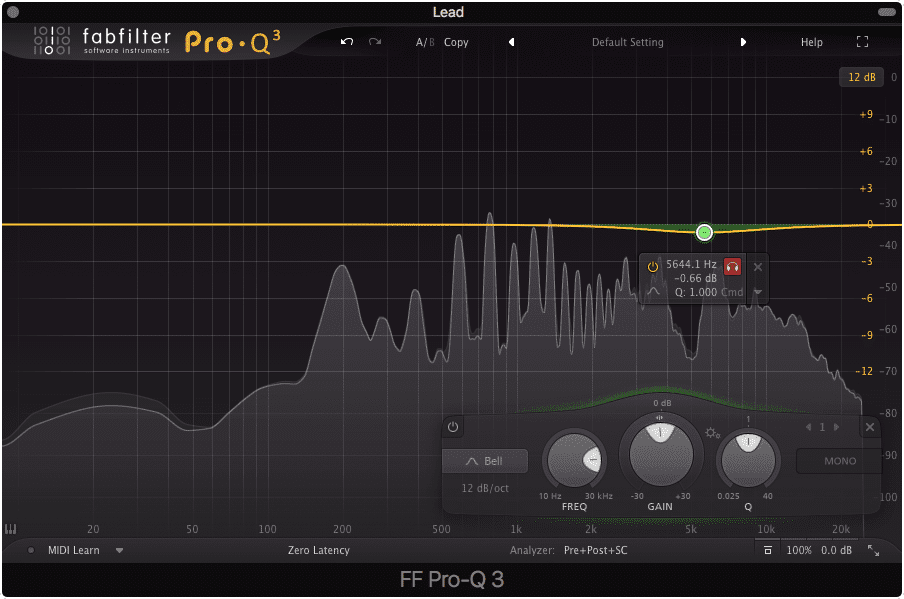904x599 pixels.
Task: Close the band controls panel
Action: [x=869, y=427]
